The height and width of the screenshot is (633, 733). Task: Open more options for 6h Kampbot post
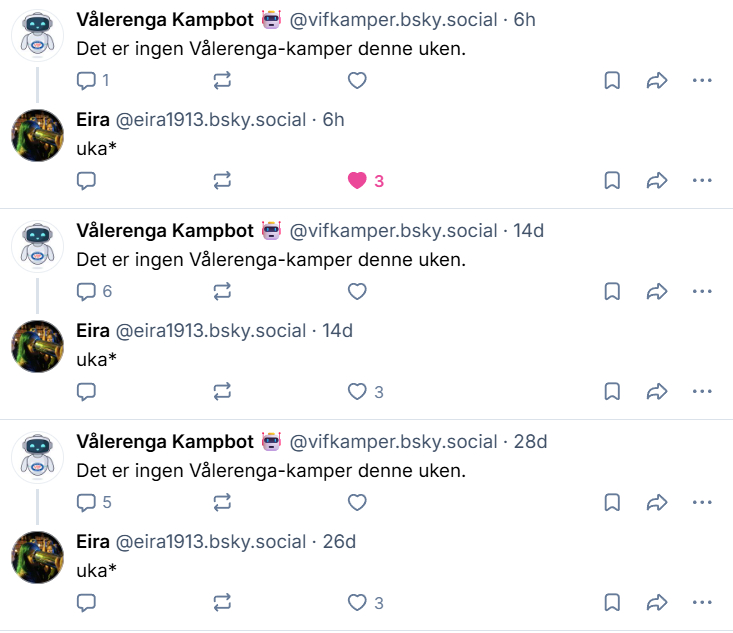pyautogui.click(x=702, y=81)
